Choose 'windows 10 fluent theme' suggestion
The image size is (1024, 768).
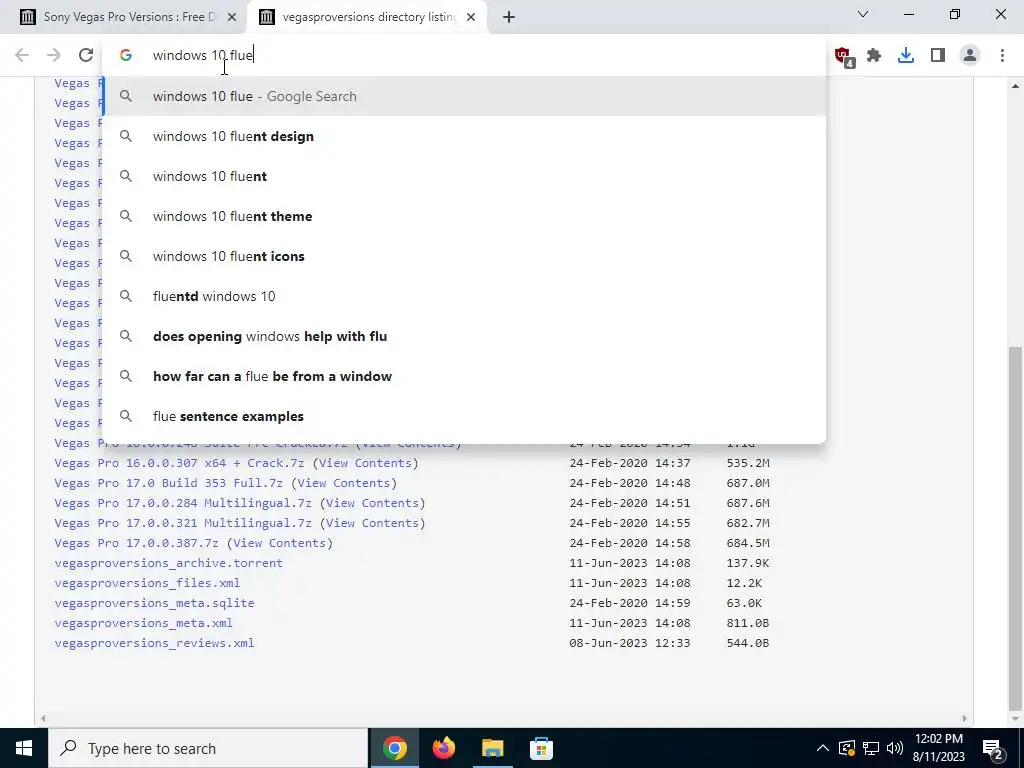point(464,216)
